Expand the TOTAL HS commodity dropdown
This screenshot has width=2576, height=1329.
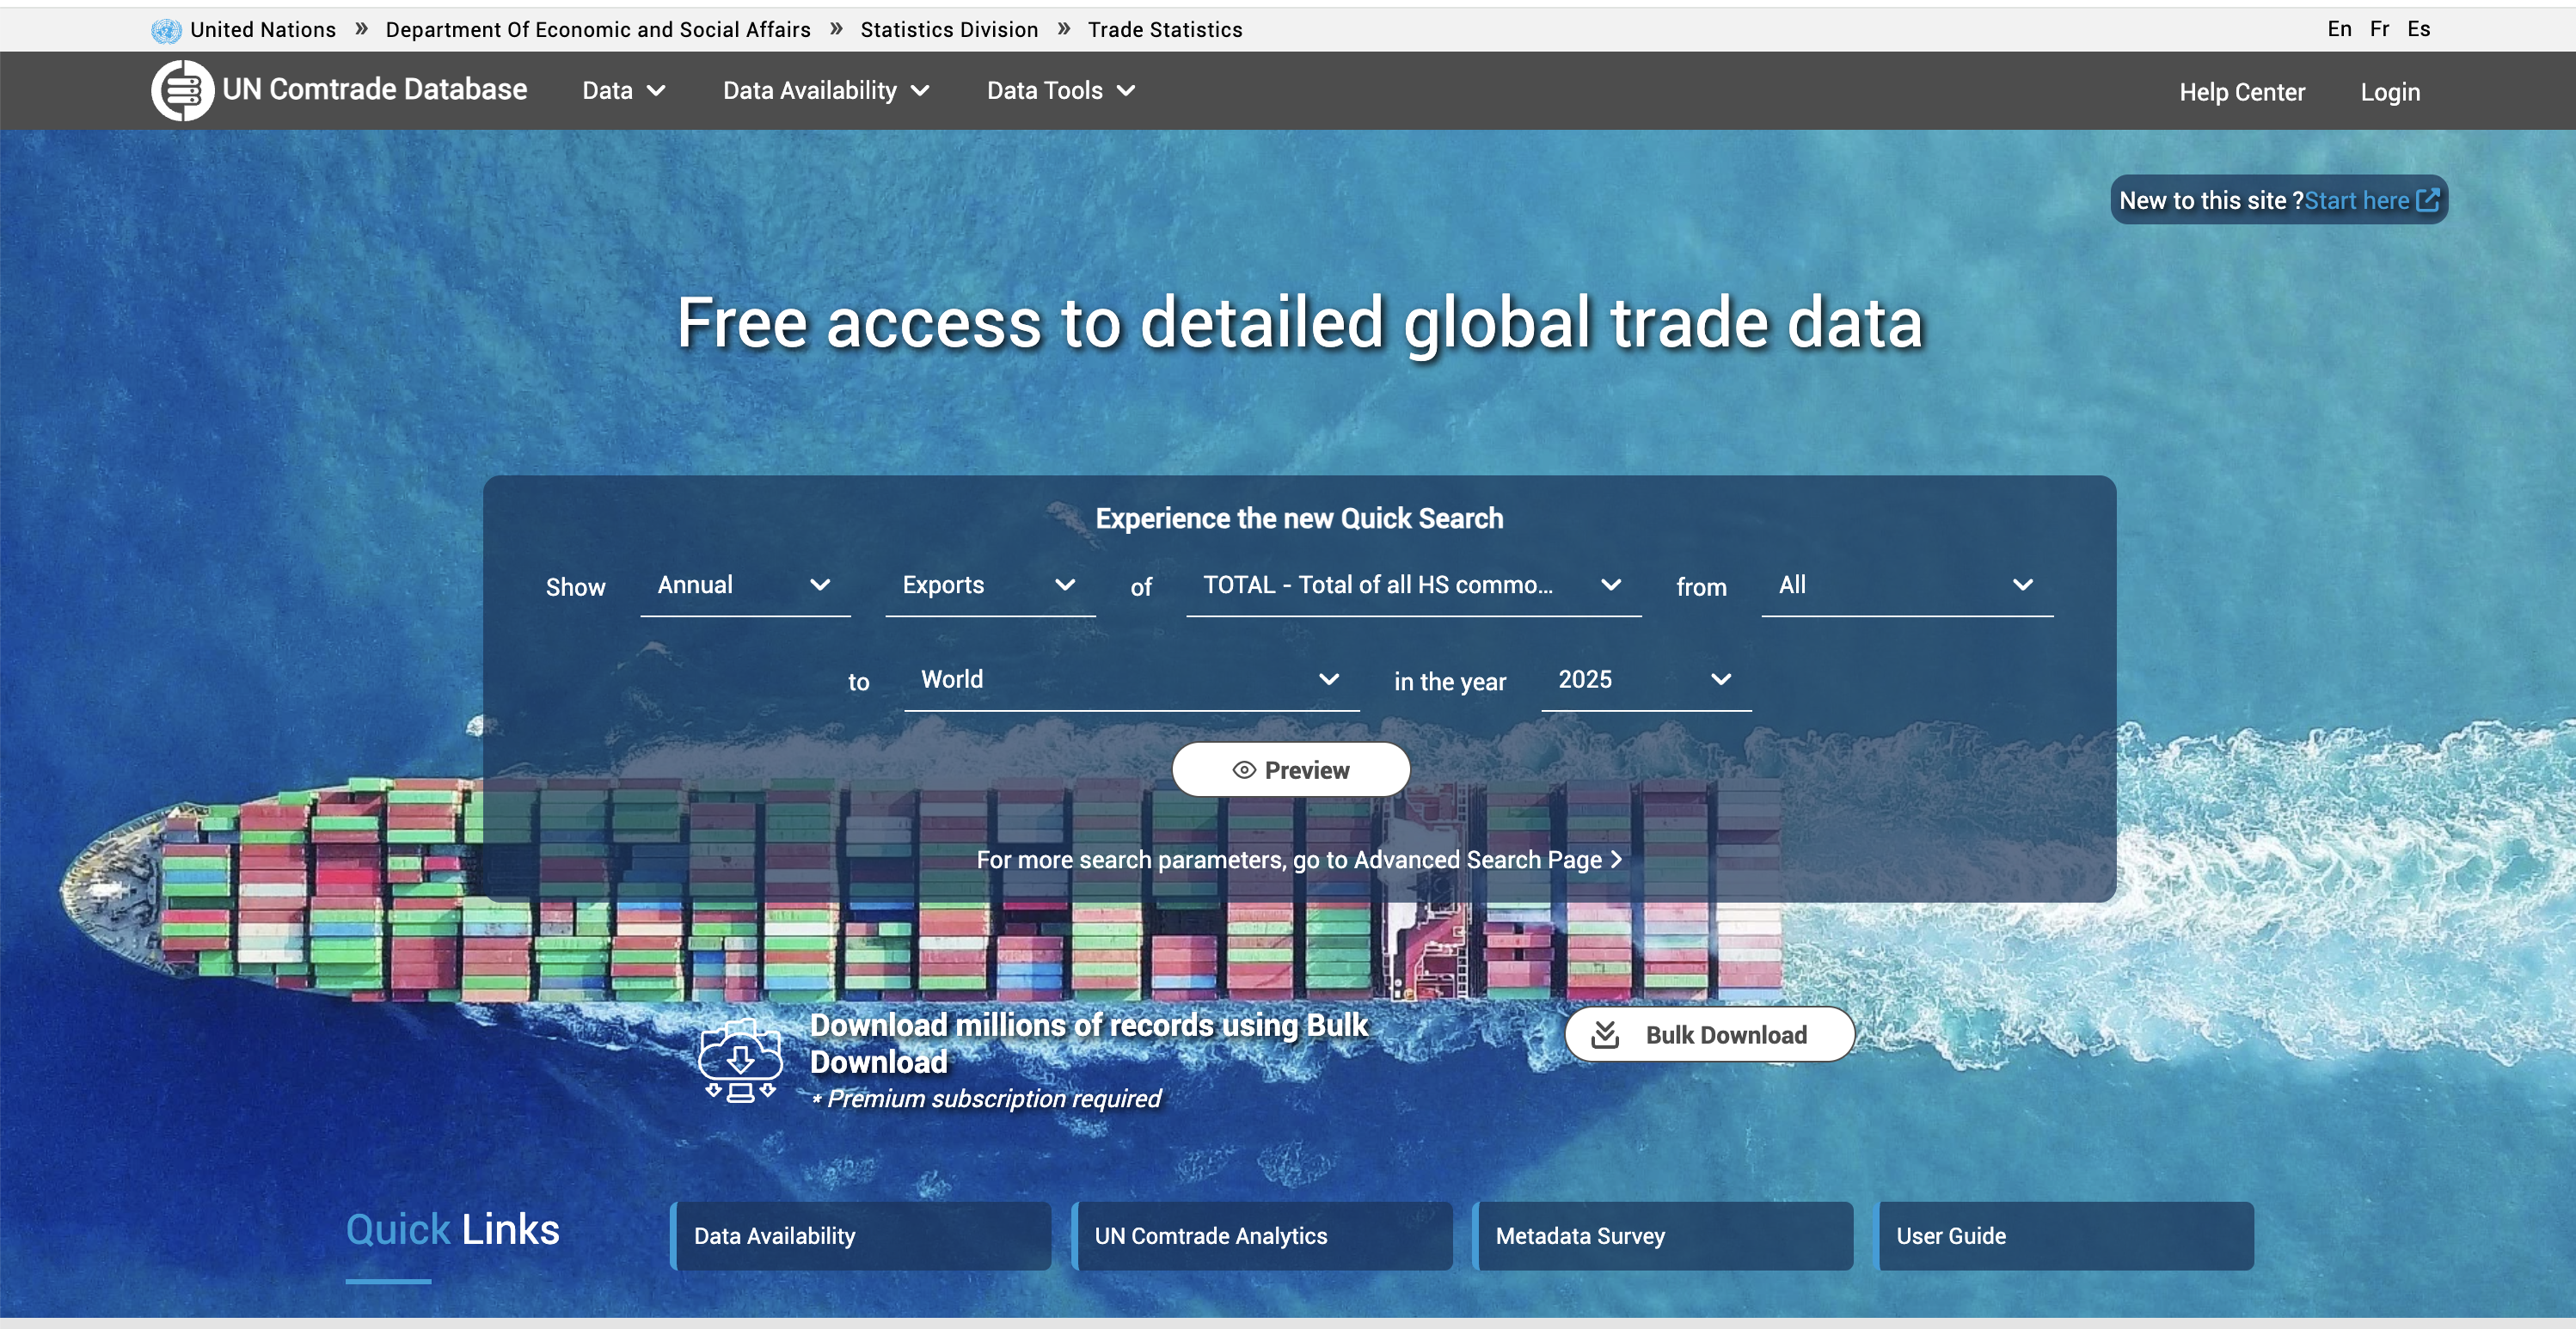1411,585
